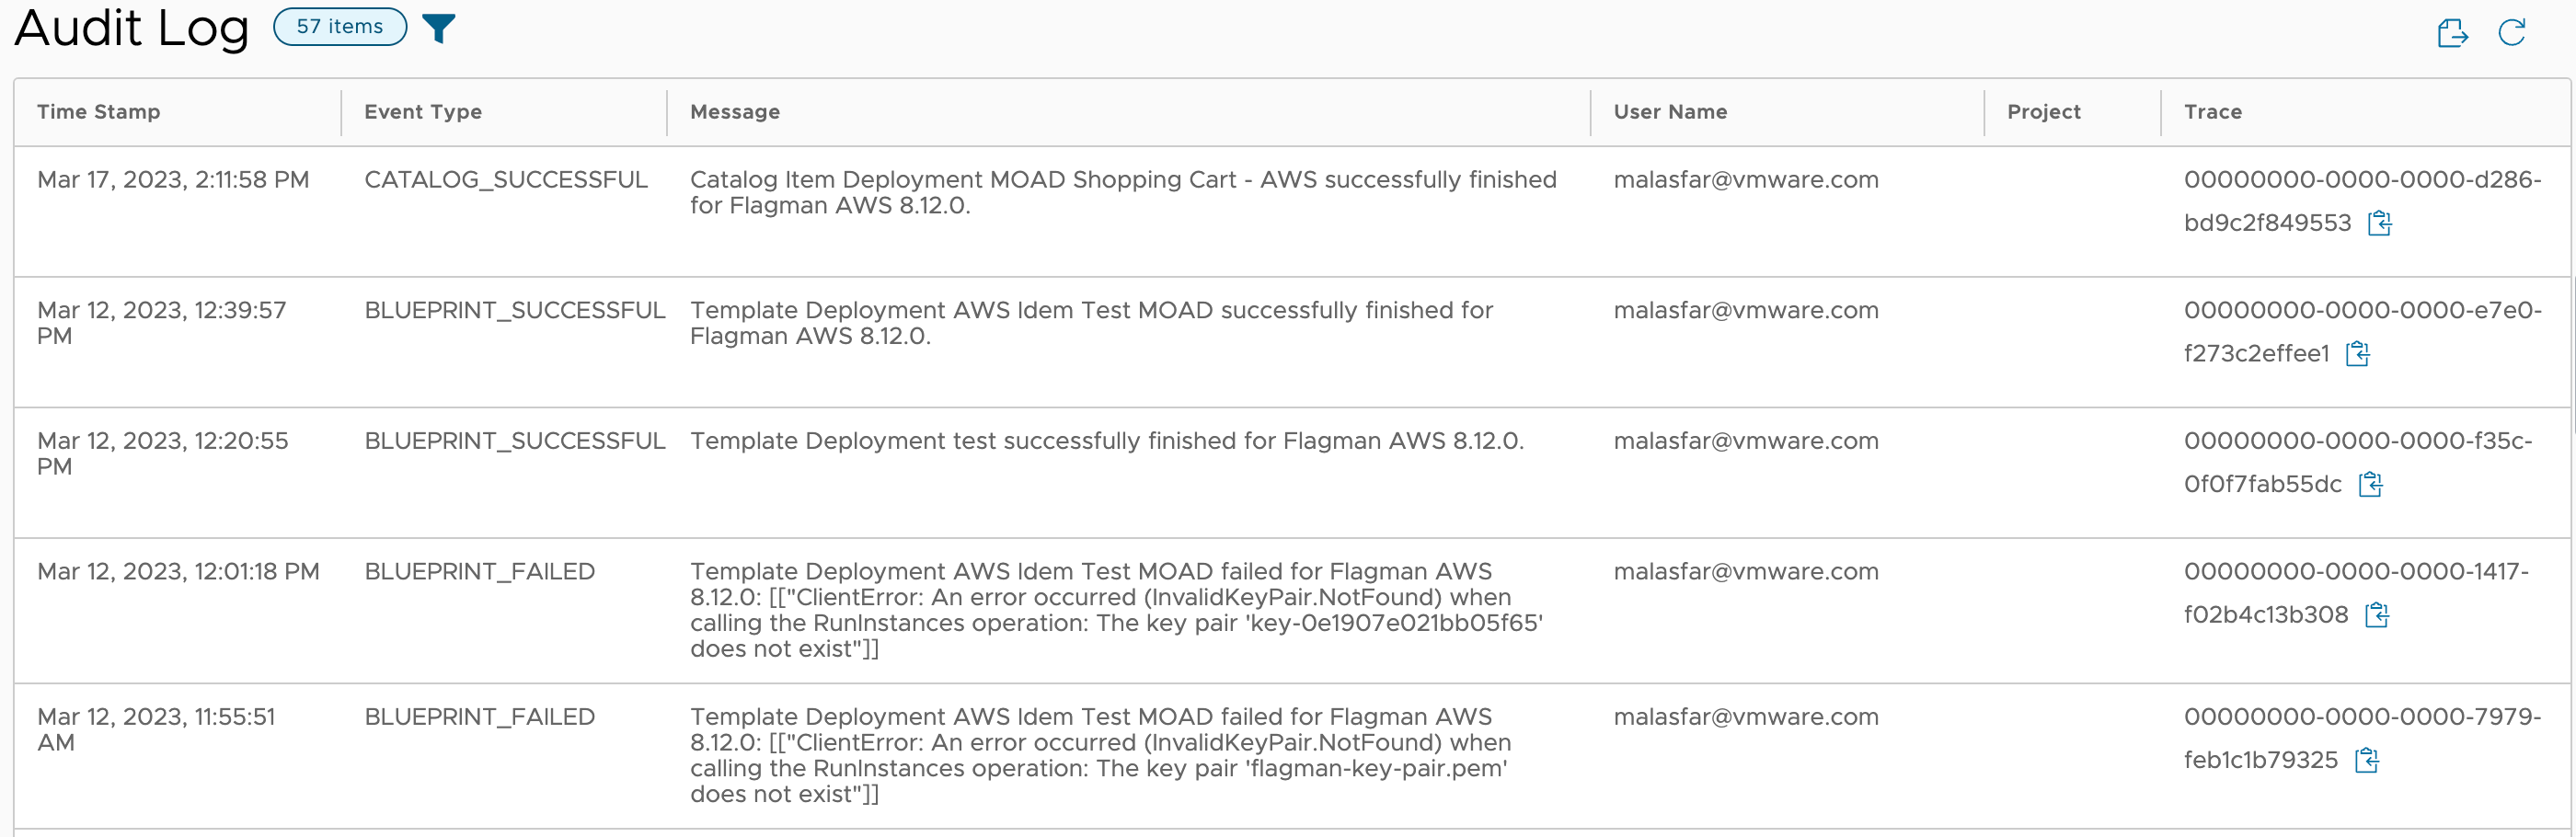Copy trace ID ending bd9c2f849553

[2379, 223]
